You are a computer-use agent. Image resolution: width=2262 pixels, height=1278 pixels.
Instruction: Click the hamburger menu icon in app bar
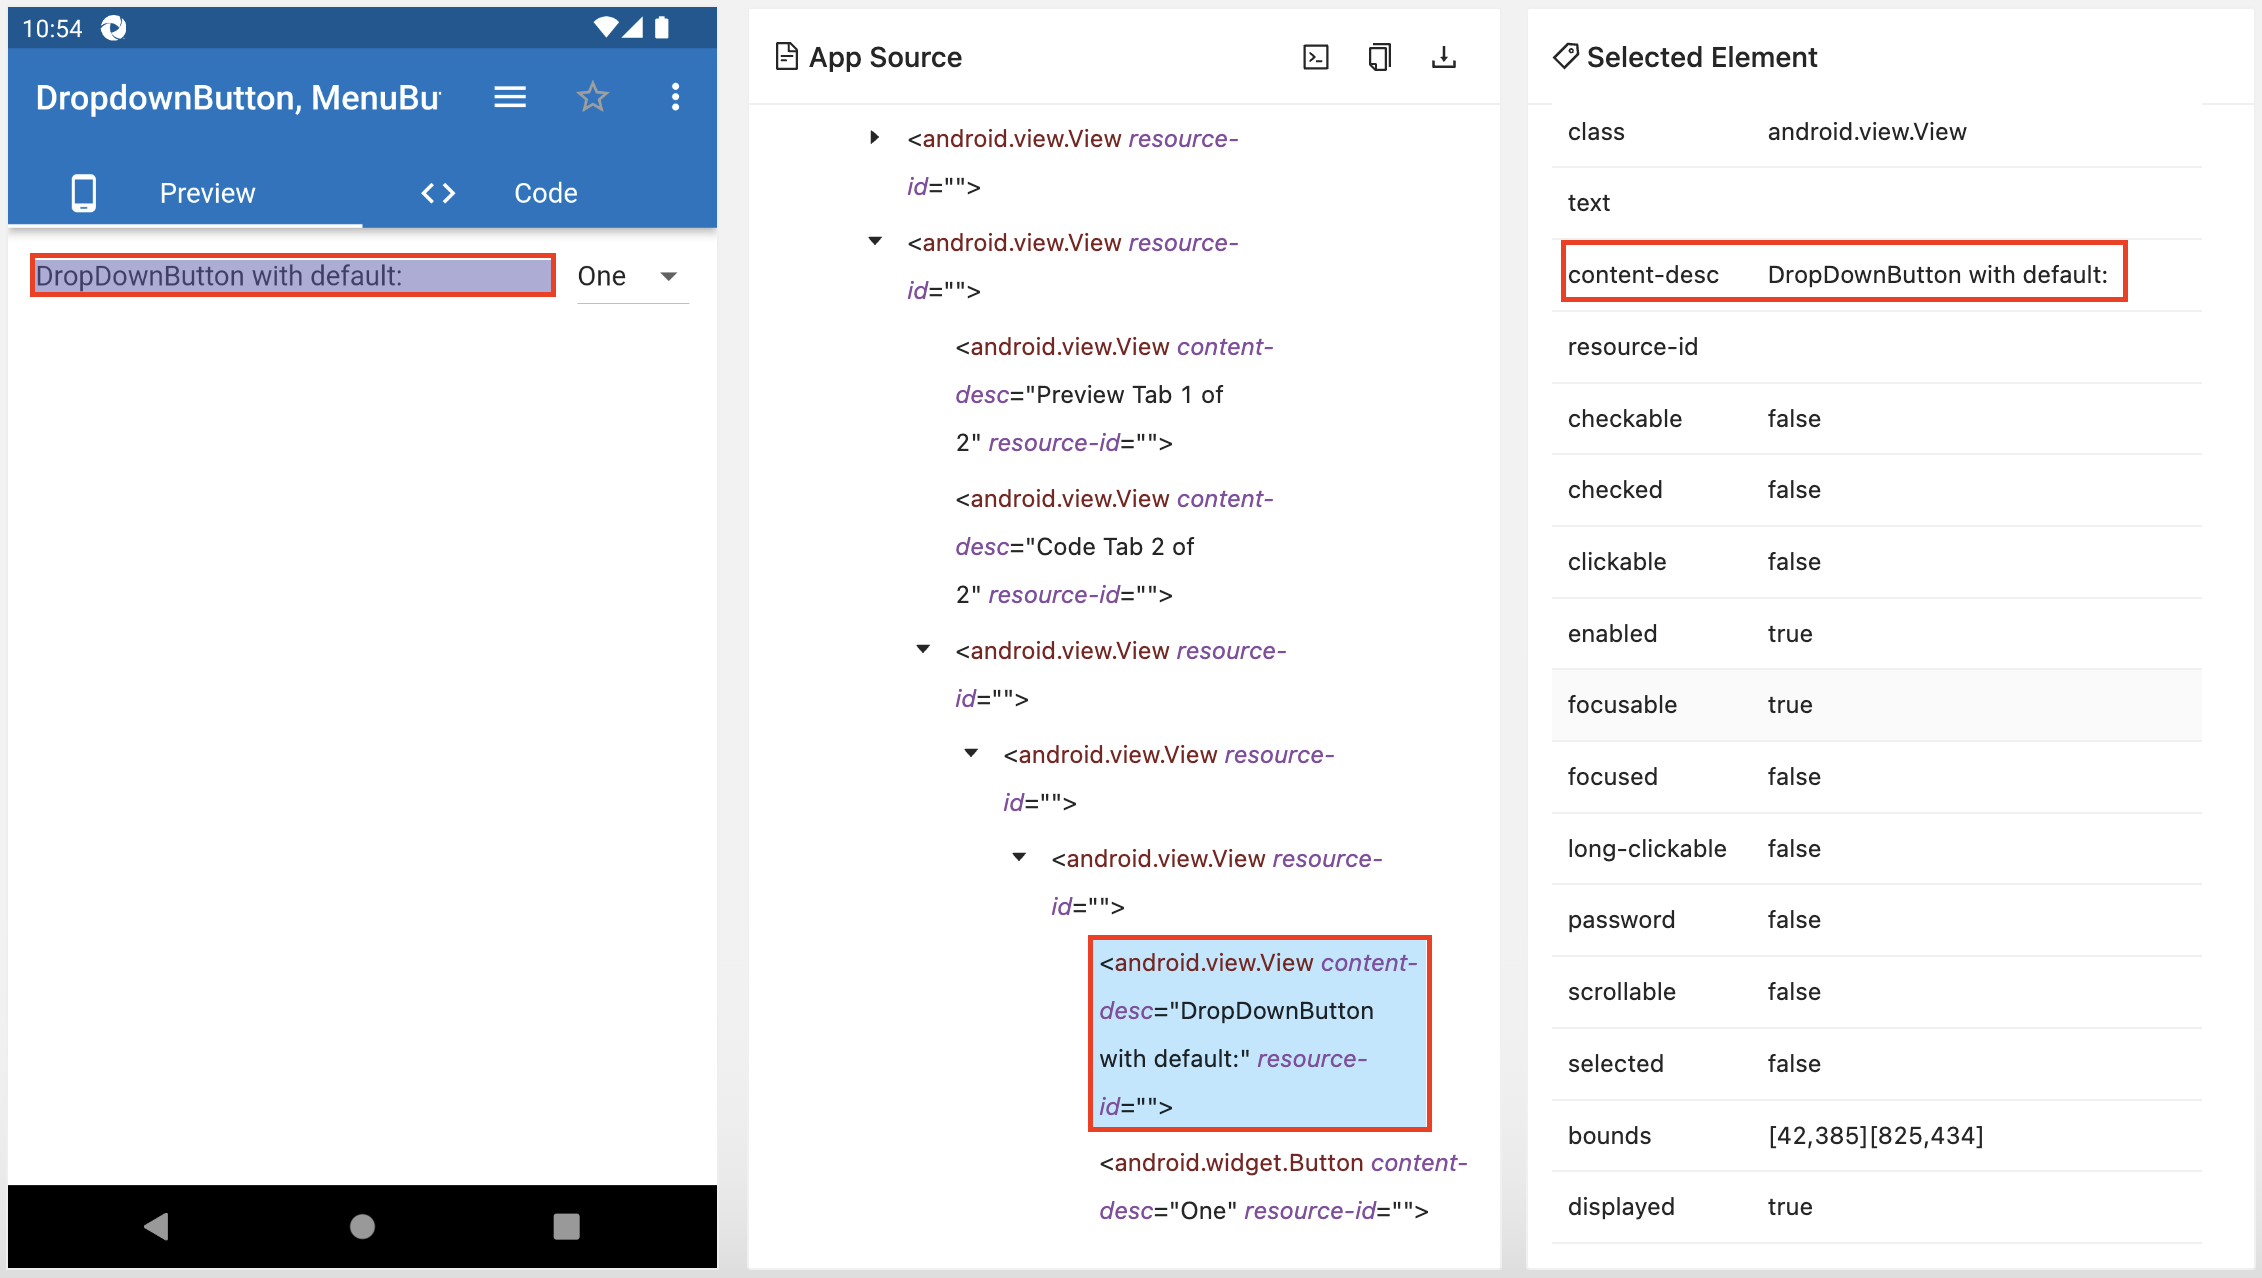pyautogui.click(x=510, y=97)
